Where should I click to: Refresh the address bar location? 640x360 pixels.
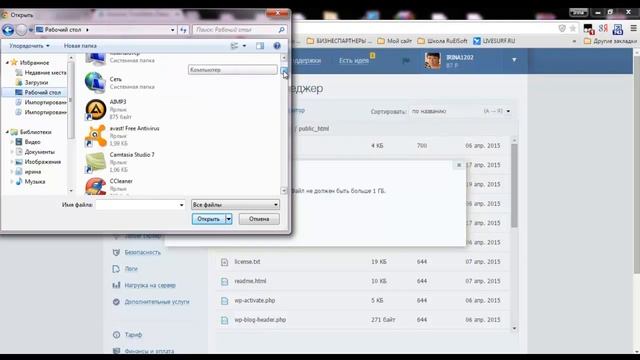tap(183, 30)
